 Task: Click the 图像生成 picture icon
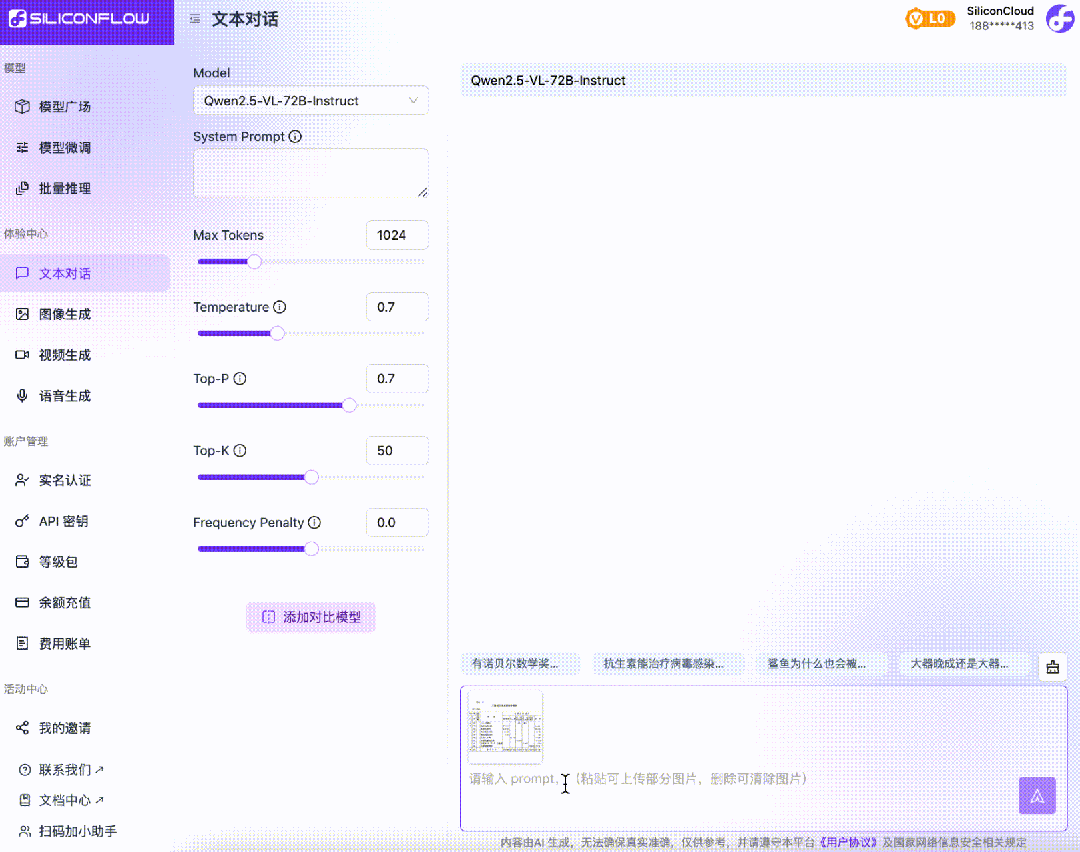coord(22,314)
